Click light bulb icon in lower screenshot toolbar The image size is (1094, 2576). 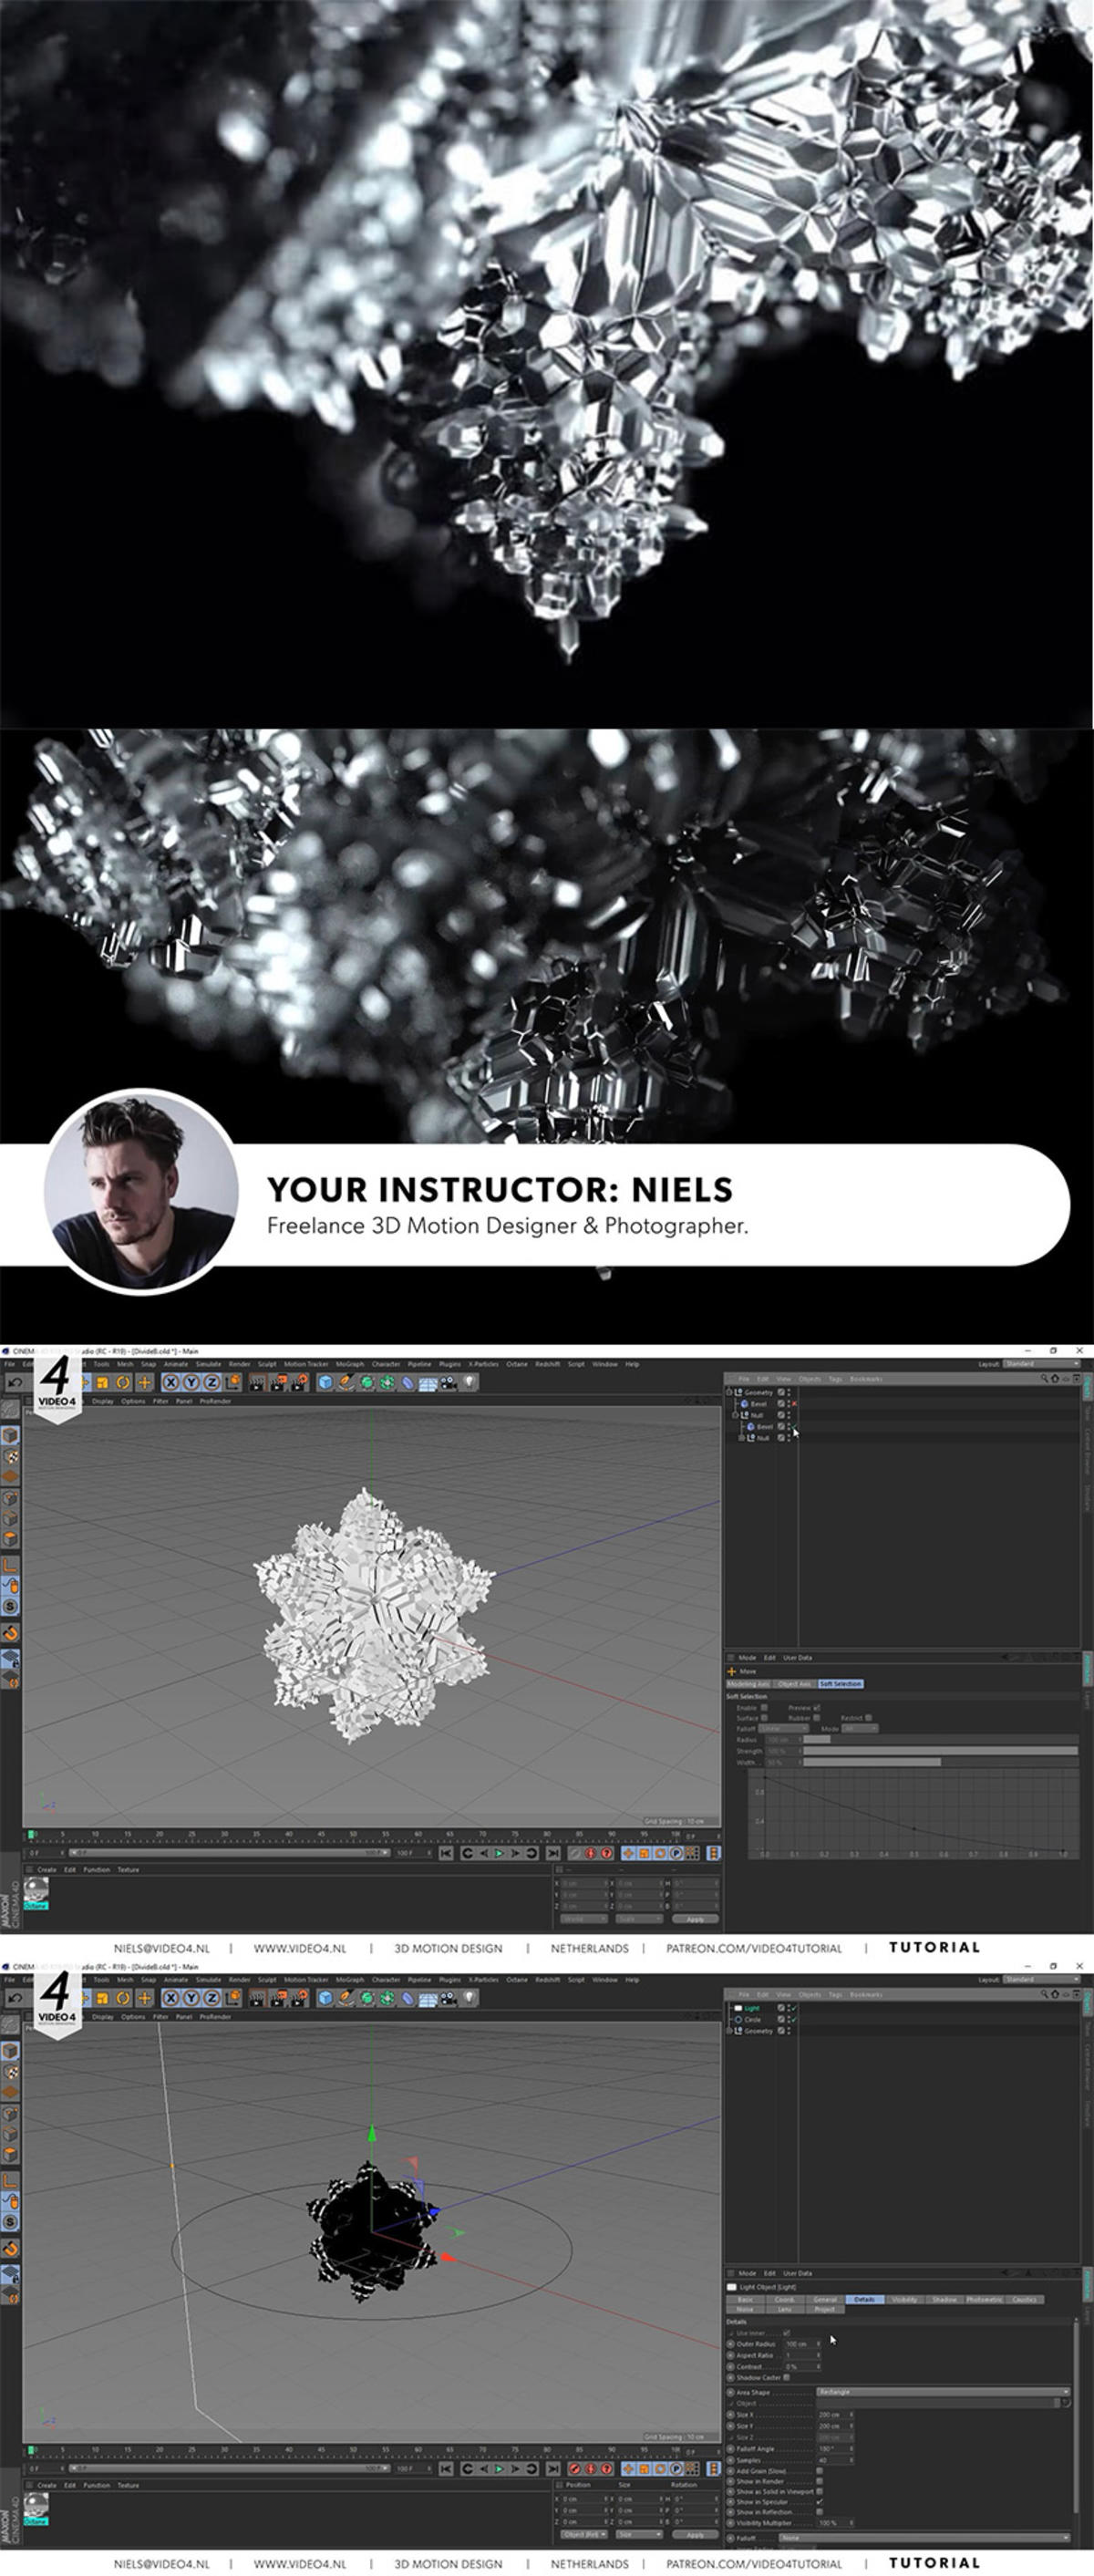click(469, 1998)
